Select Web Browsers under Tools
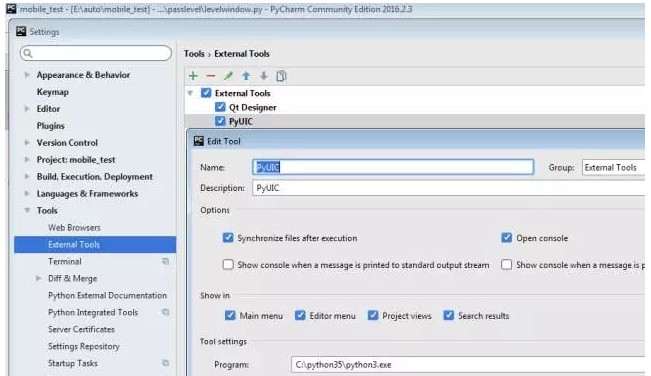The image size is (651, 376). (x=74, y=227)
